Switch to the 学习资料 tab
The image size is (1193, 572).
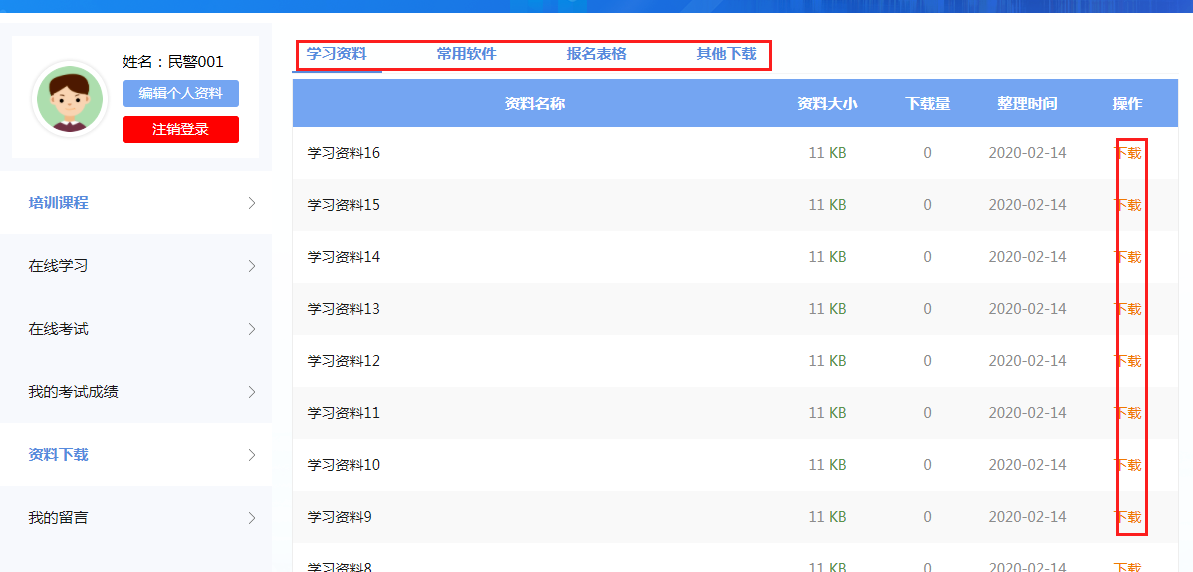(x=337, y=54)
